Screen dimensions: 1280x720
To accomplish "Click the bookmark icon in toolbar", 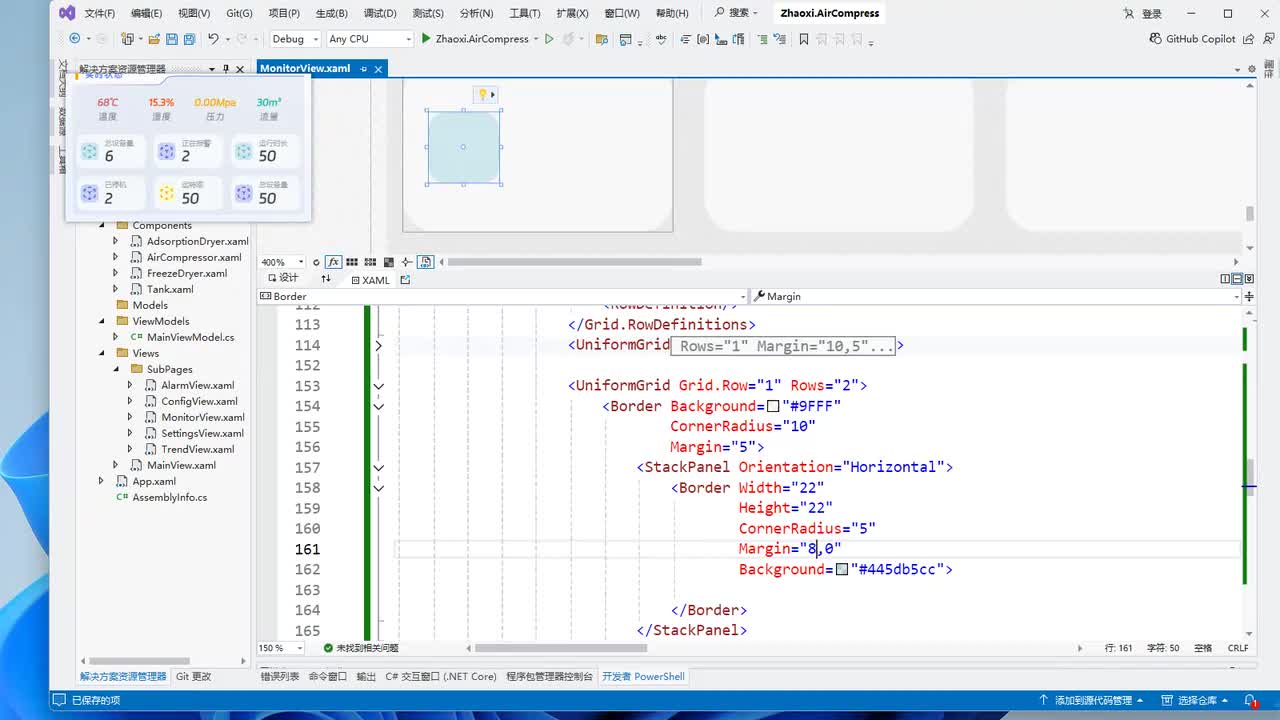I will 804,39.
